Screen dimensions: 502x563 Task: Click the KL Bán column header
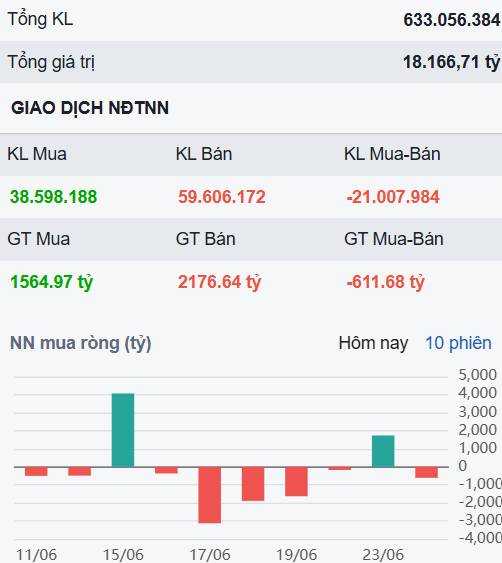(x=204, y=154)
